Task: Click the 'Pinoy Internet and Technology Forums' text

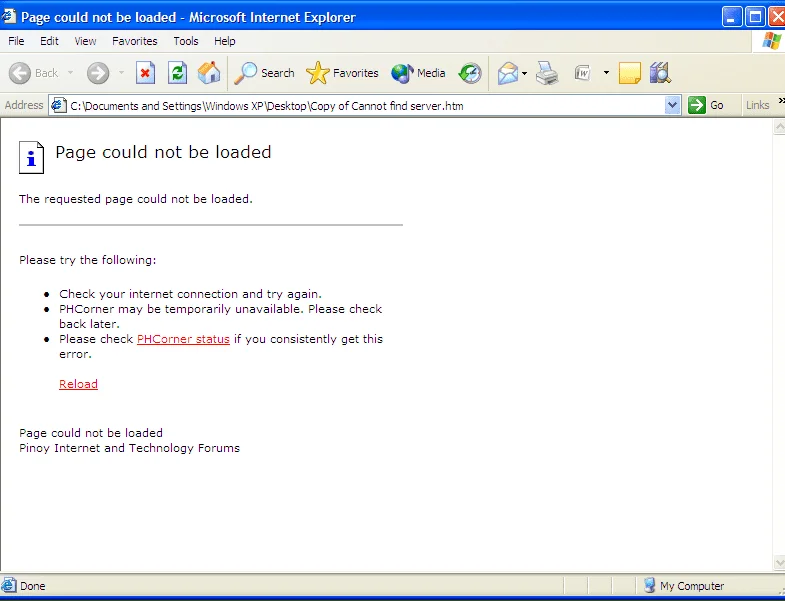Action: [x=129, y=448]
